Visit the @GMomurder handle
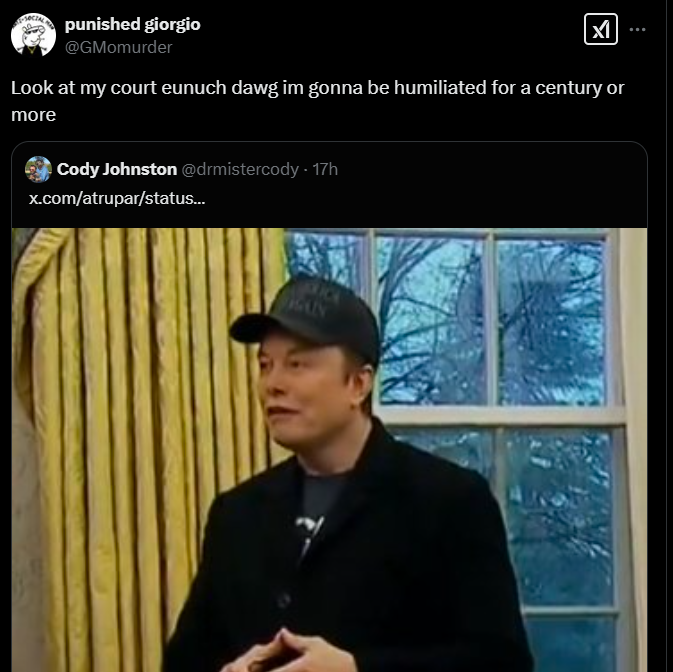The height and width of the screenshot is (672, 673). pos(118,47)
